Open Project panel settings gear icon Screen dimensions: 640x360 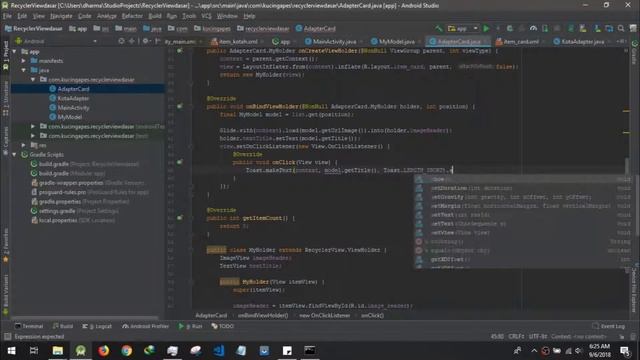pos(145,41)
